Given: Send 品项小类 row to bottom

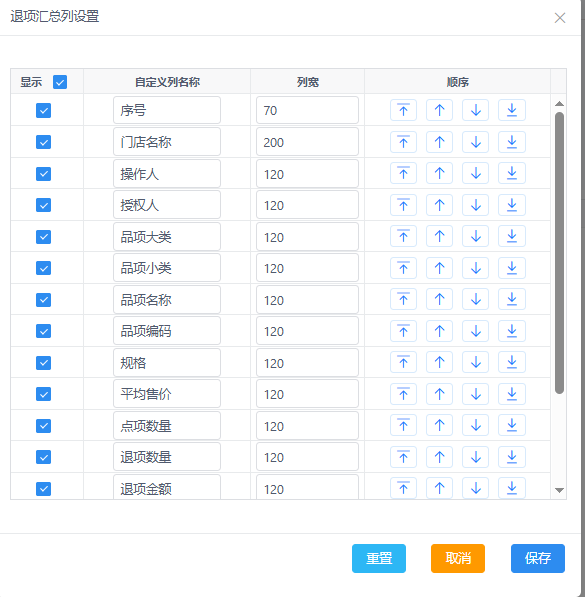Looking at the screenshot, I should click(x=512, y=268).
